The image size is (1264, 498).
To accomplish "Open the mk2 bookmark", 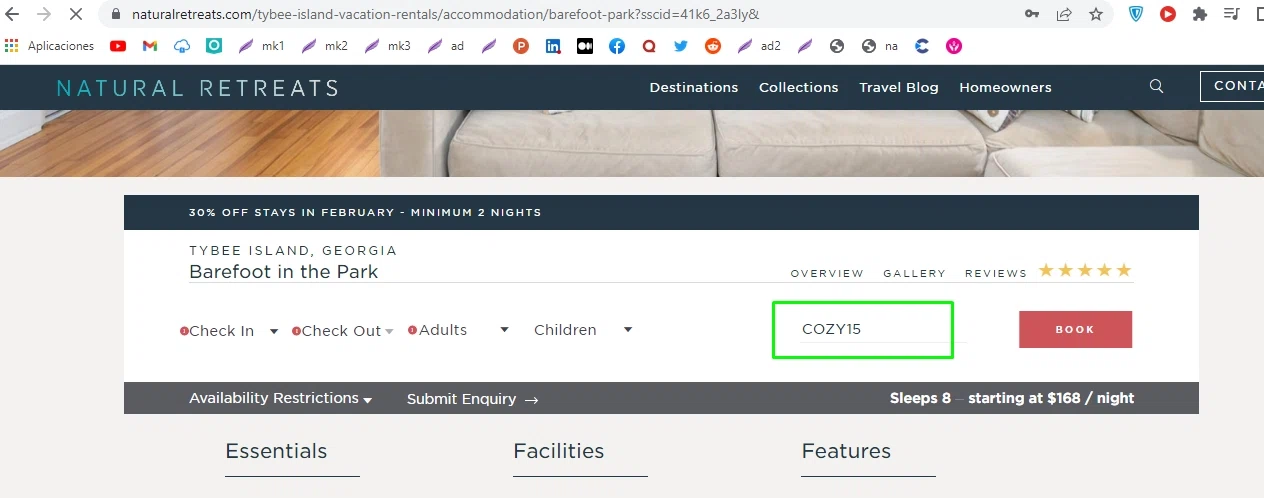I will click(x=325, y=46).
